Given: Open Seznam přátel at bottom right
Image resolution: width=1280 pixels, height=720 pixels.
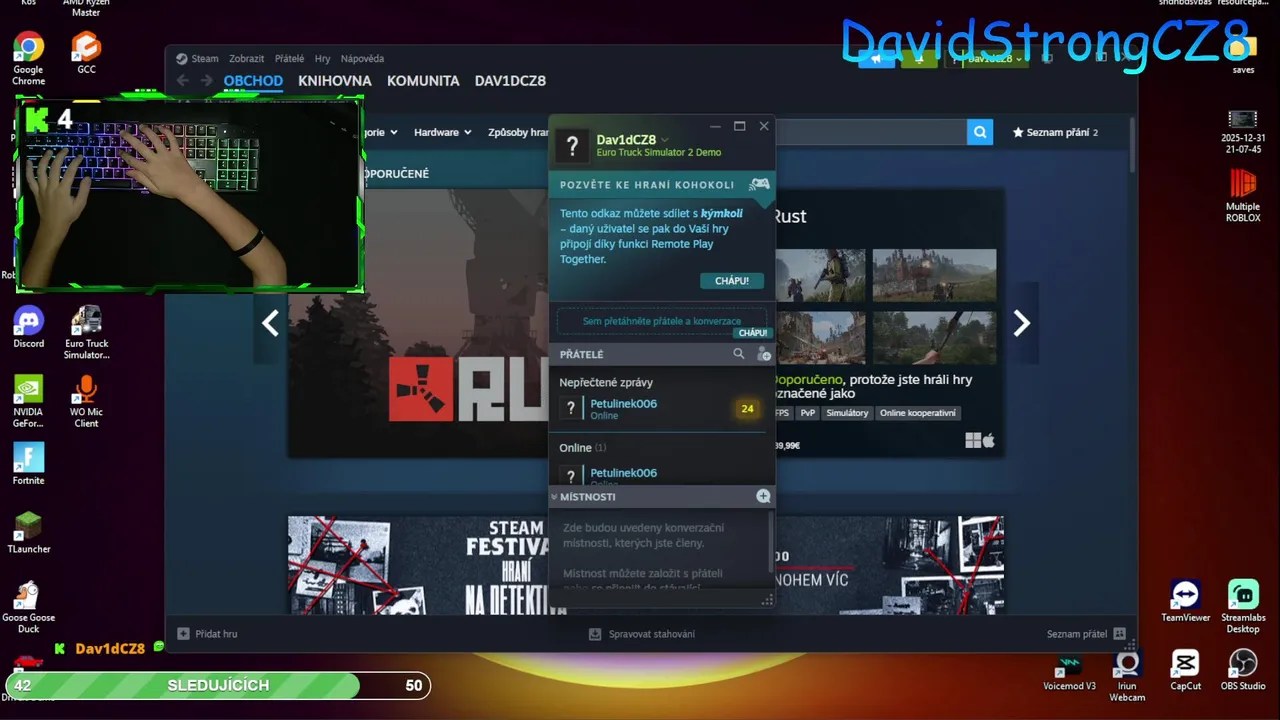Looking at the screenshot, I should click(1086, 634).
